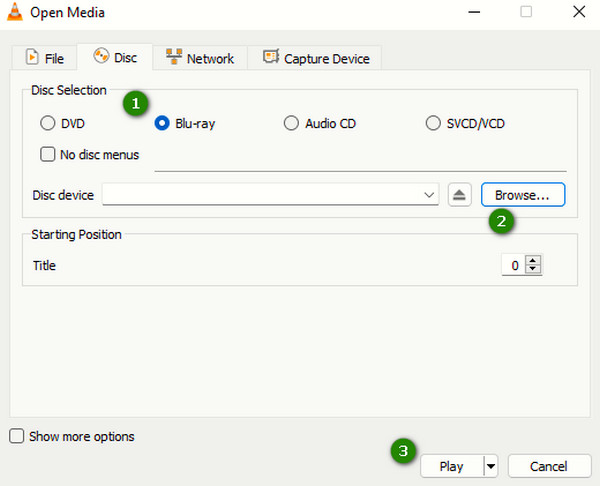The image size is (600, 486).
Task: Enable the No disc menus checkbox
Action: (x=47, y=155)
